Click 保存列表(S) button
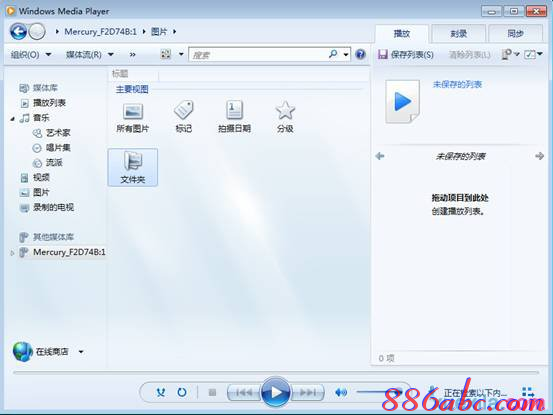Viewport: 553px width, 415px height. tap(406, 55)
